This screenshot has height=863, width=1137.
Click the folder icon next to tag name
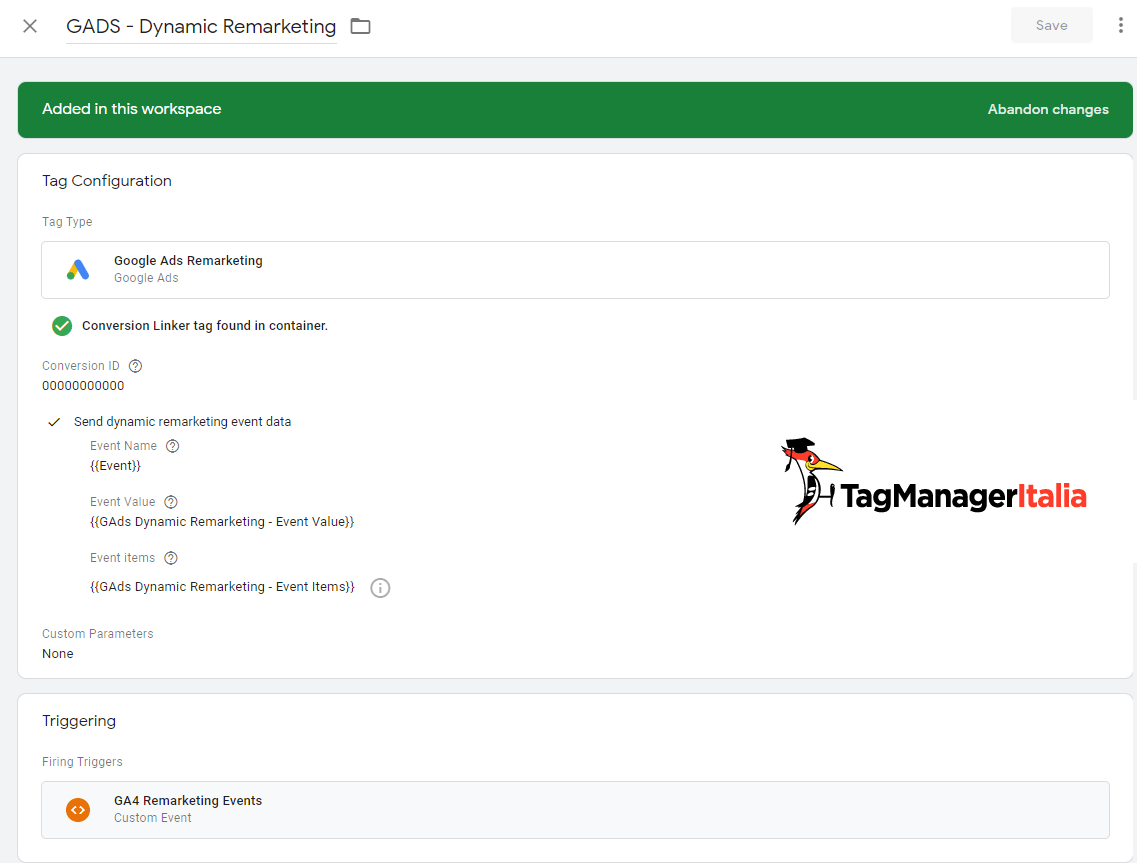(x=360, y=26)
